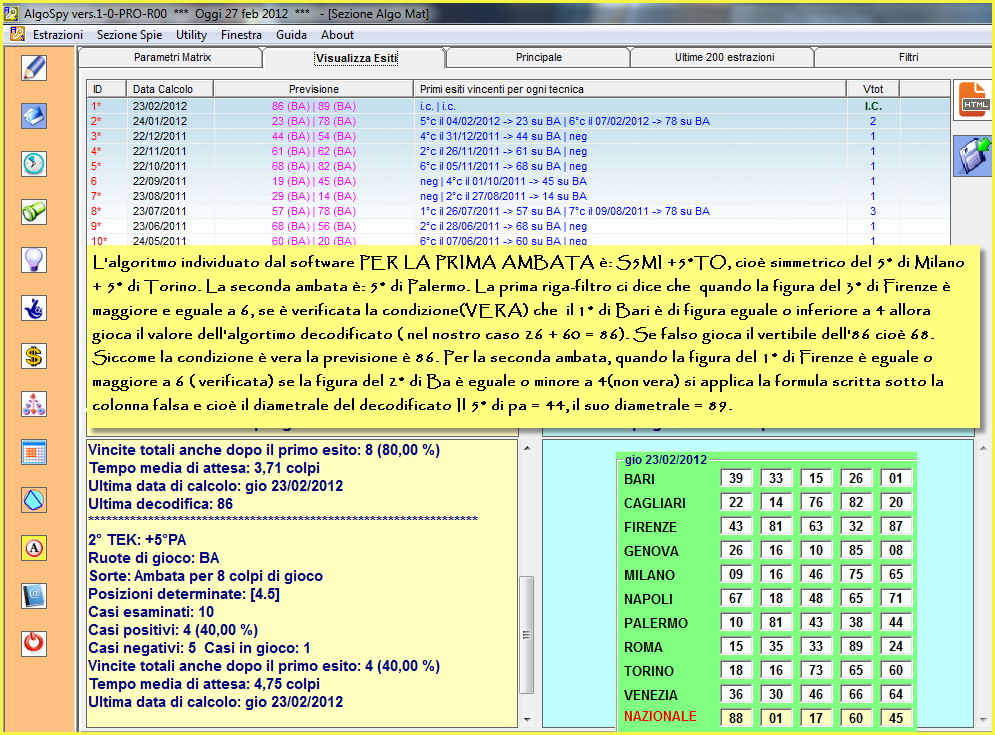The image size is (995, 735).
Task: Click the Vtot value 3 in row 8
Action: coord(873,211)
